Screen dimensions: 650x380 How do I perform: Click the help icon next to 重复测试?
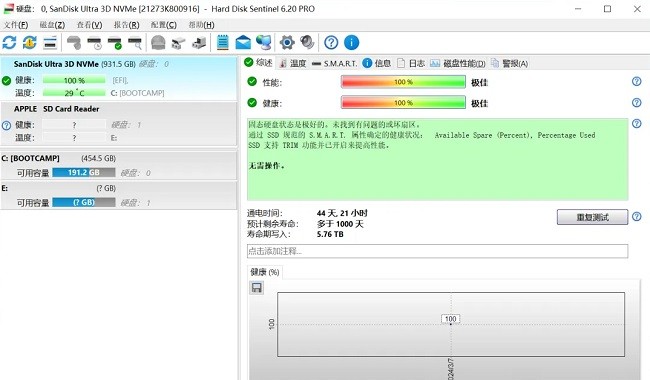point(637,216)
